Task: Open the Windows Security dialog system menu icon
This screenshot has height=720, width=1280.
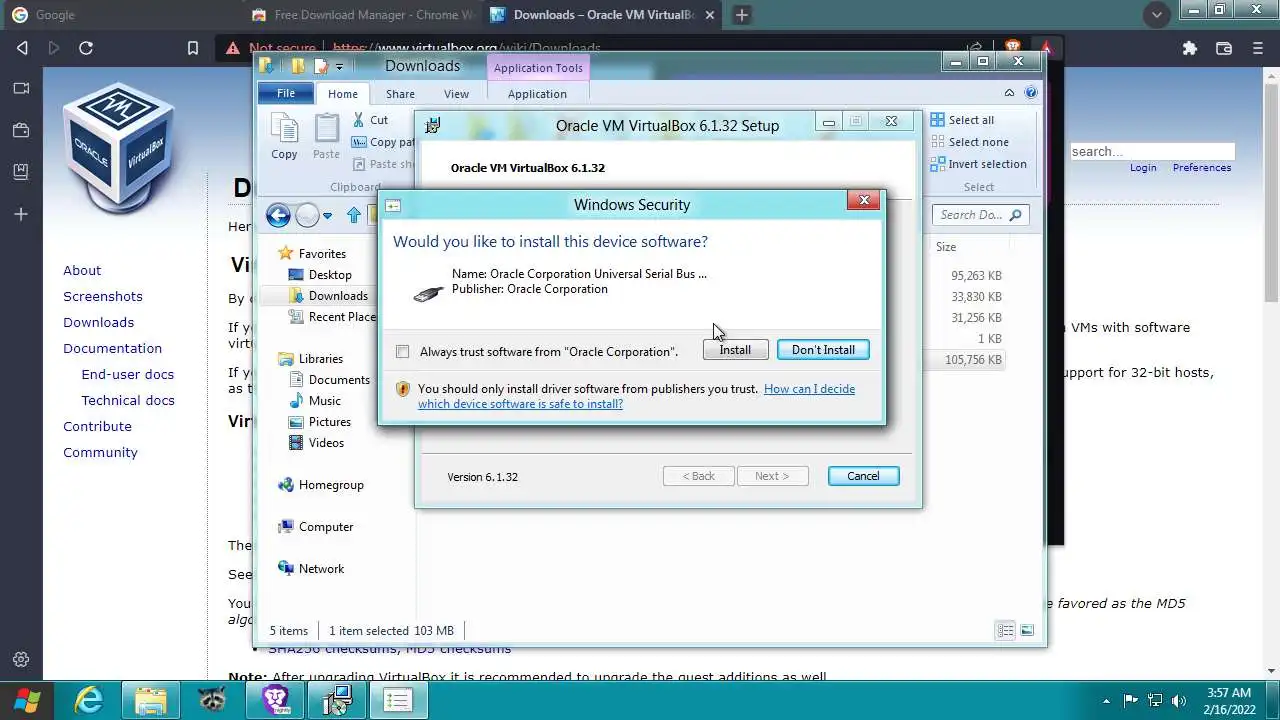Action: 393,205
